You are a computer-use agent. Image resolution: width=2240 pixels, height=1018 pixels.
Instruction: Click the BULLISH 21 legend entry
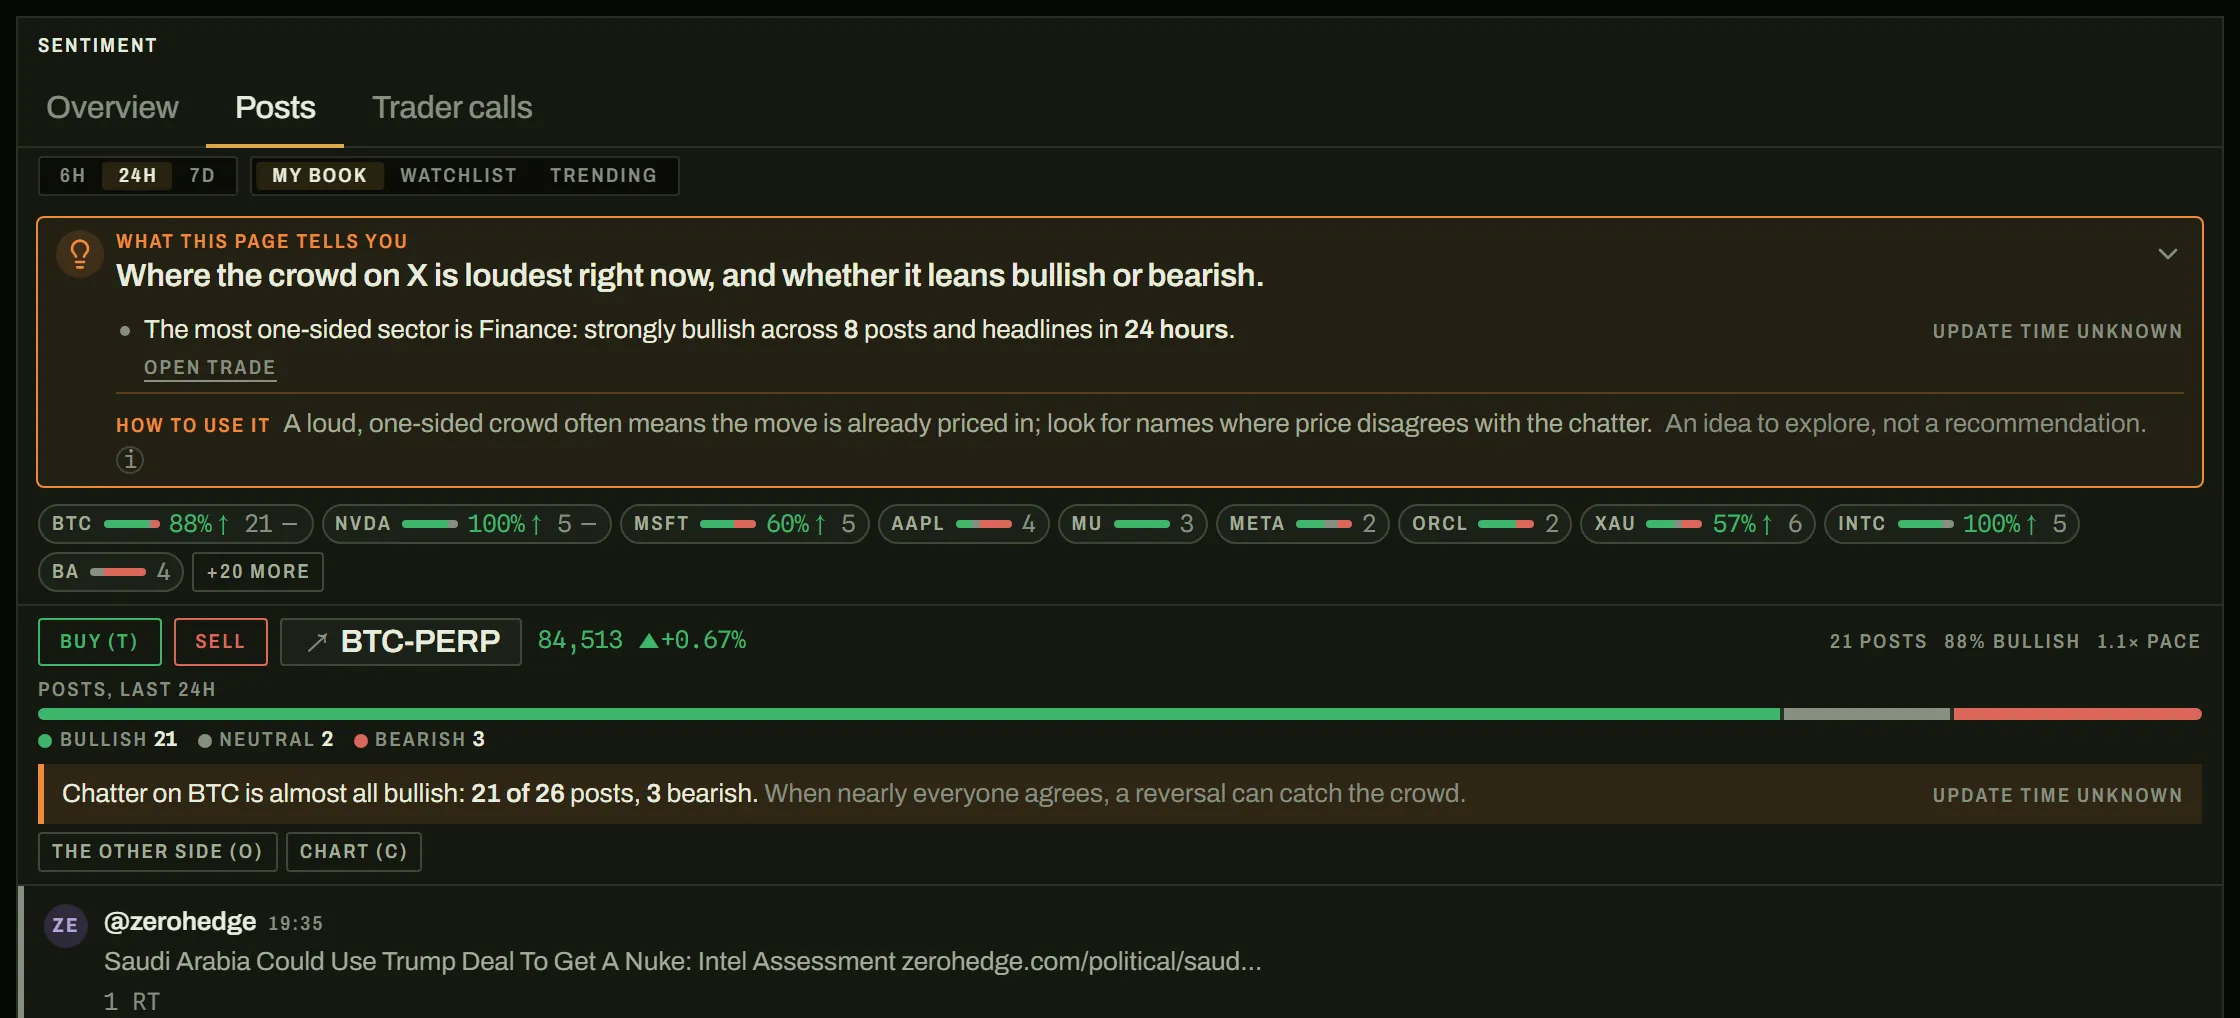pos(108,740)
